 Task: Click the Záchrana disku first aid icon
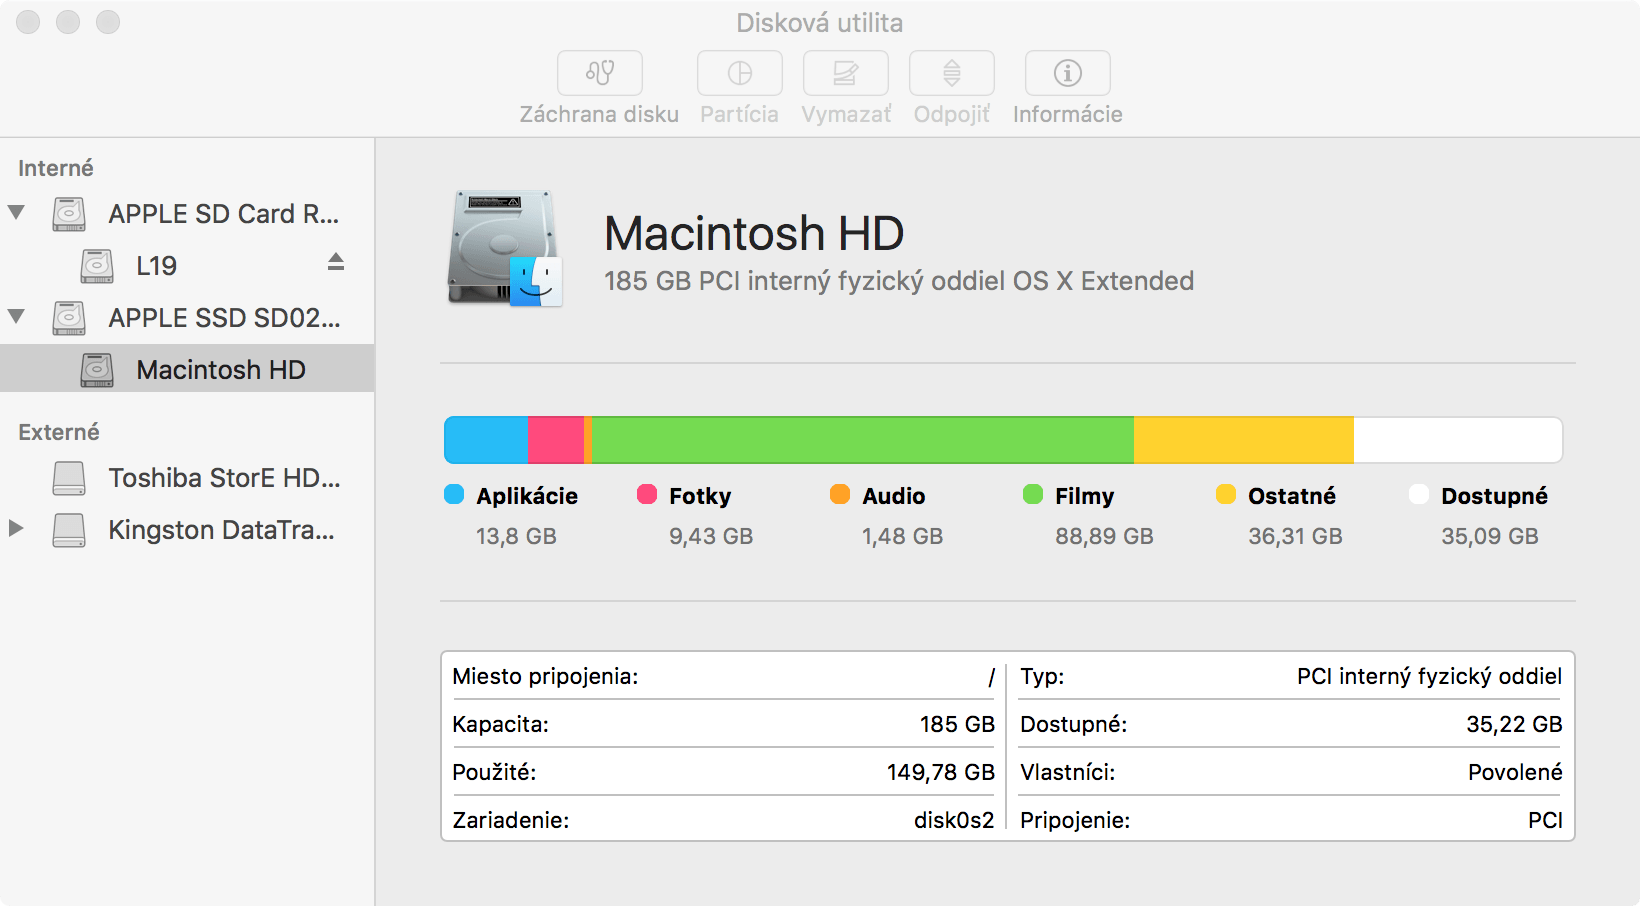(x=599, y=73)
